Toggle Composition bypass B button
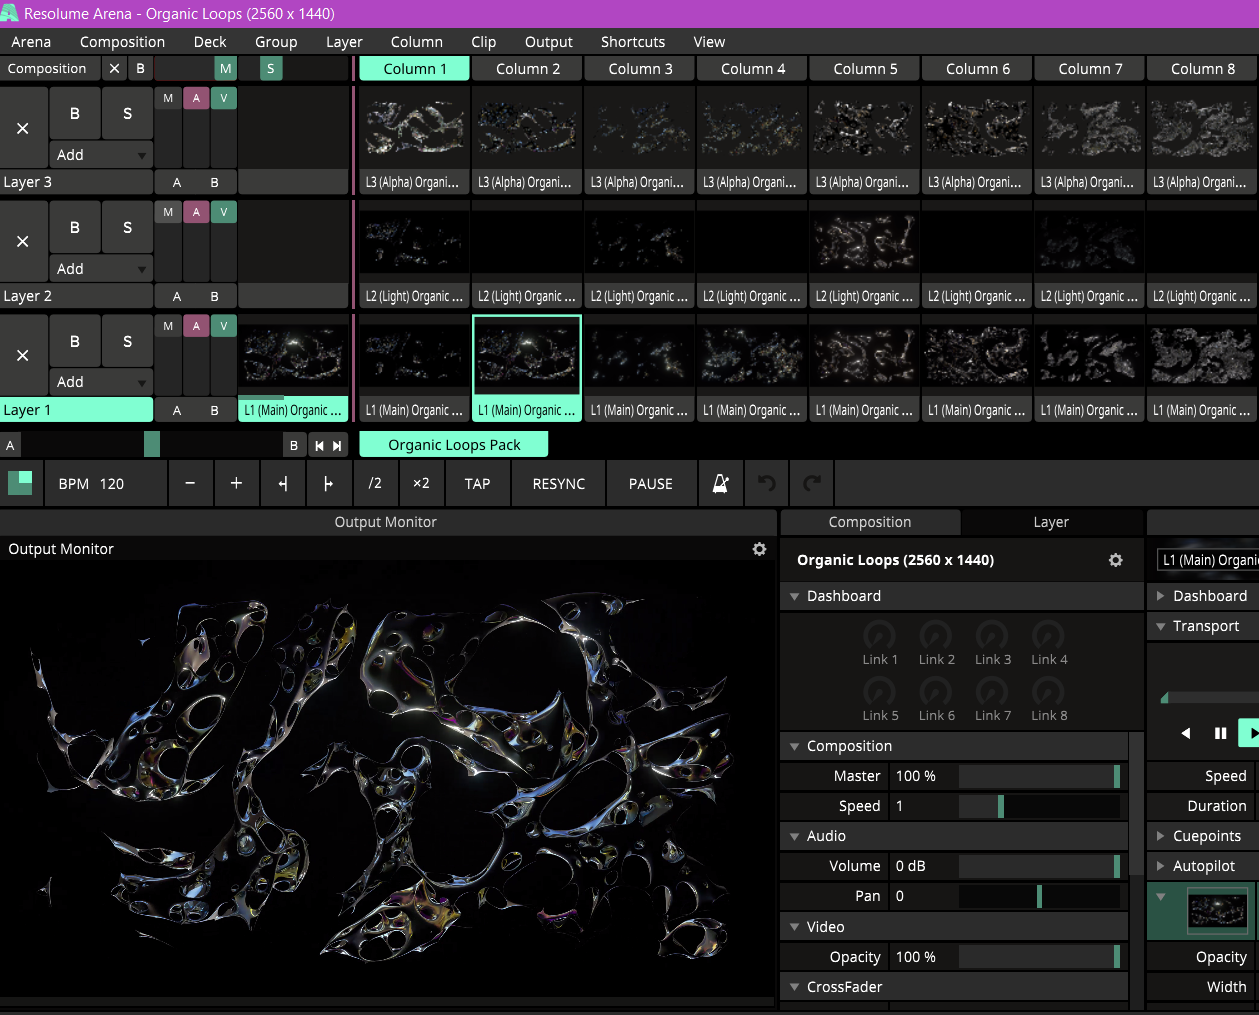The width and height of the screenshot is (1259, 1015). click(140, 69)
